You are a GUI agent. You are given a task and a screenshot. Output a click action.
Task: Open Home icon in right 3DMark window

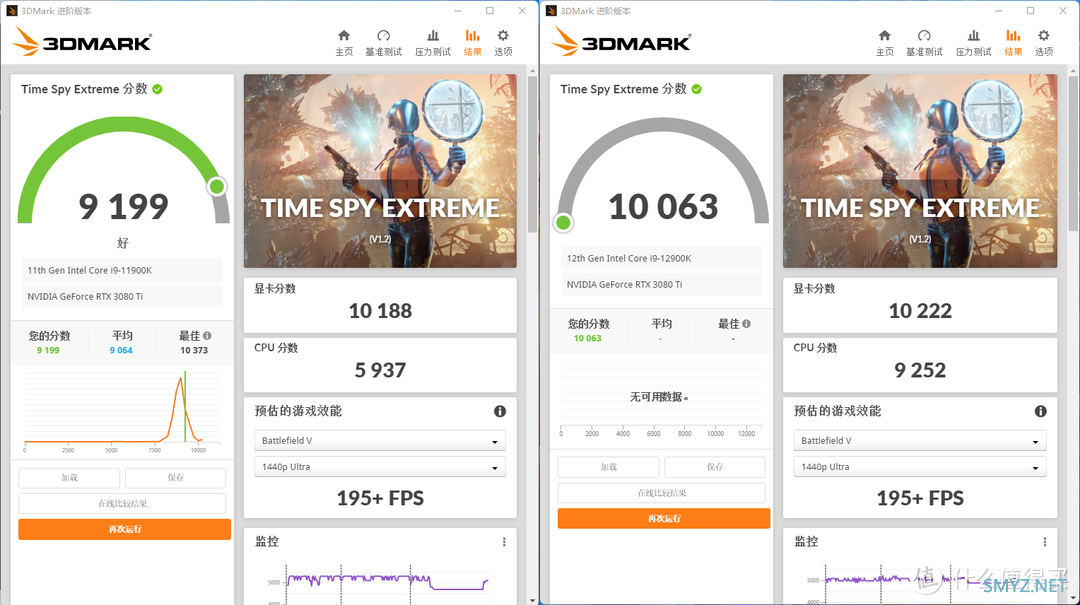click(x=884, y=35)
